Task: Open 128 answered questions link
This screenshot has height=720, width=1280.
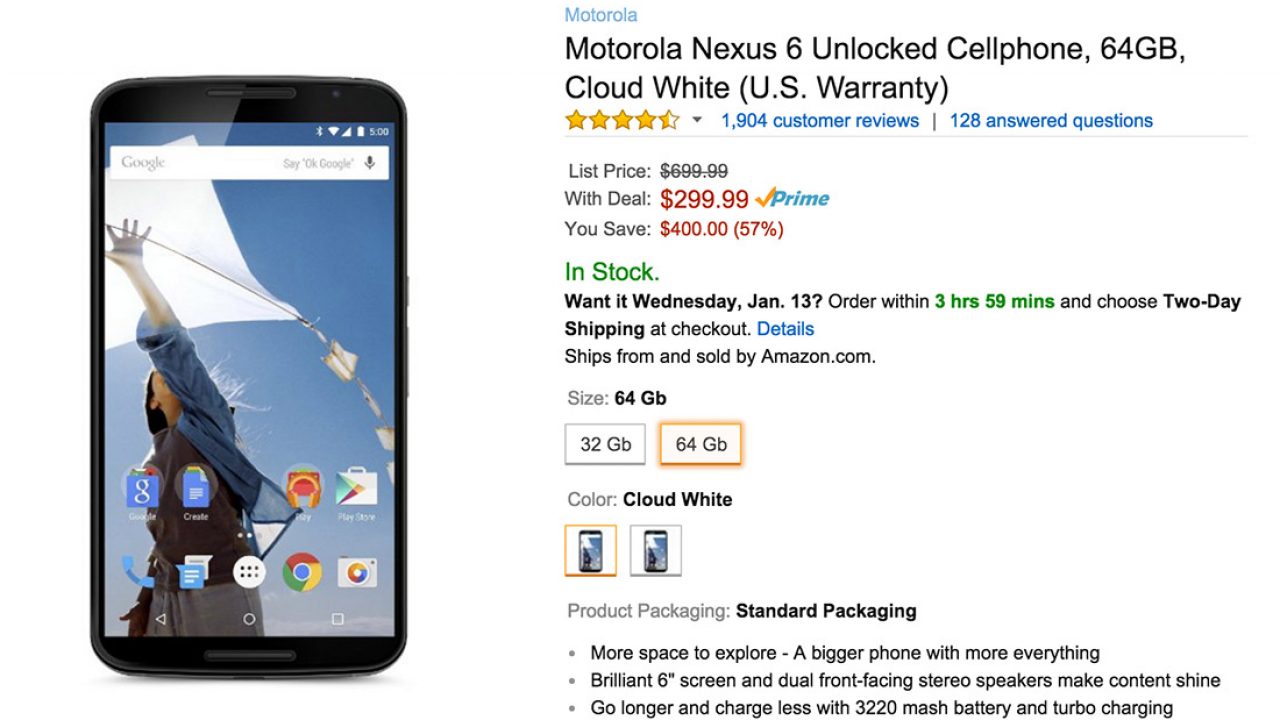Action: (1051, 121)
